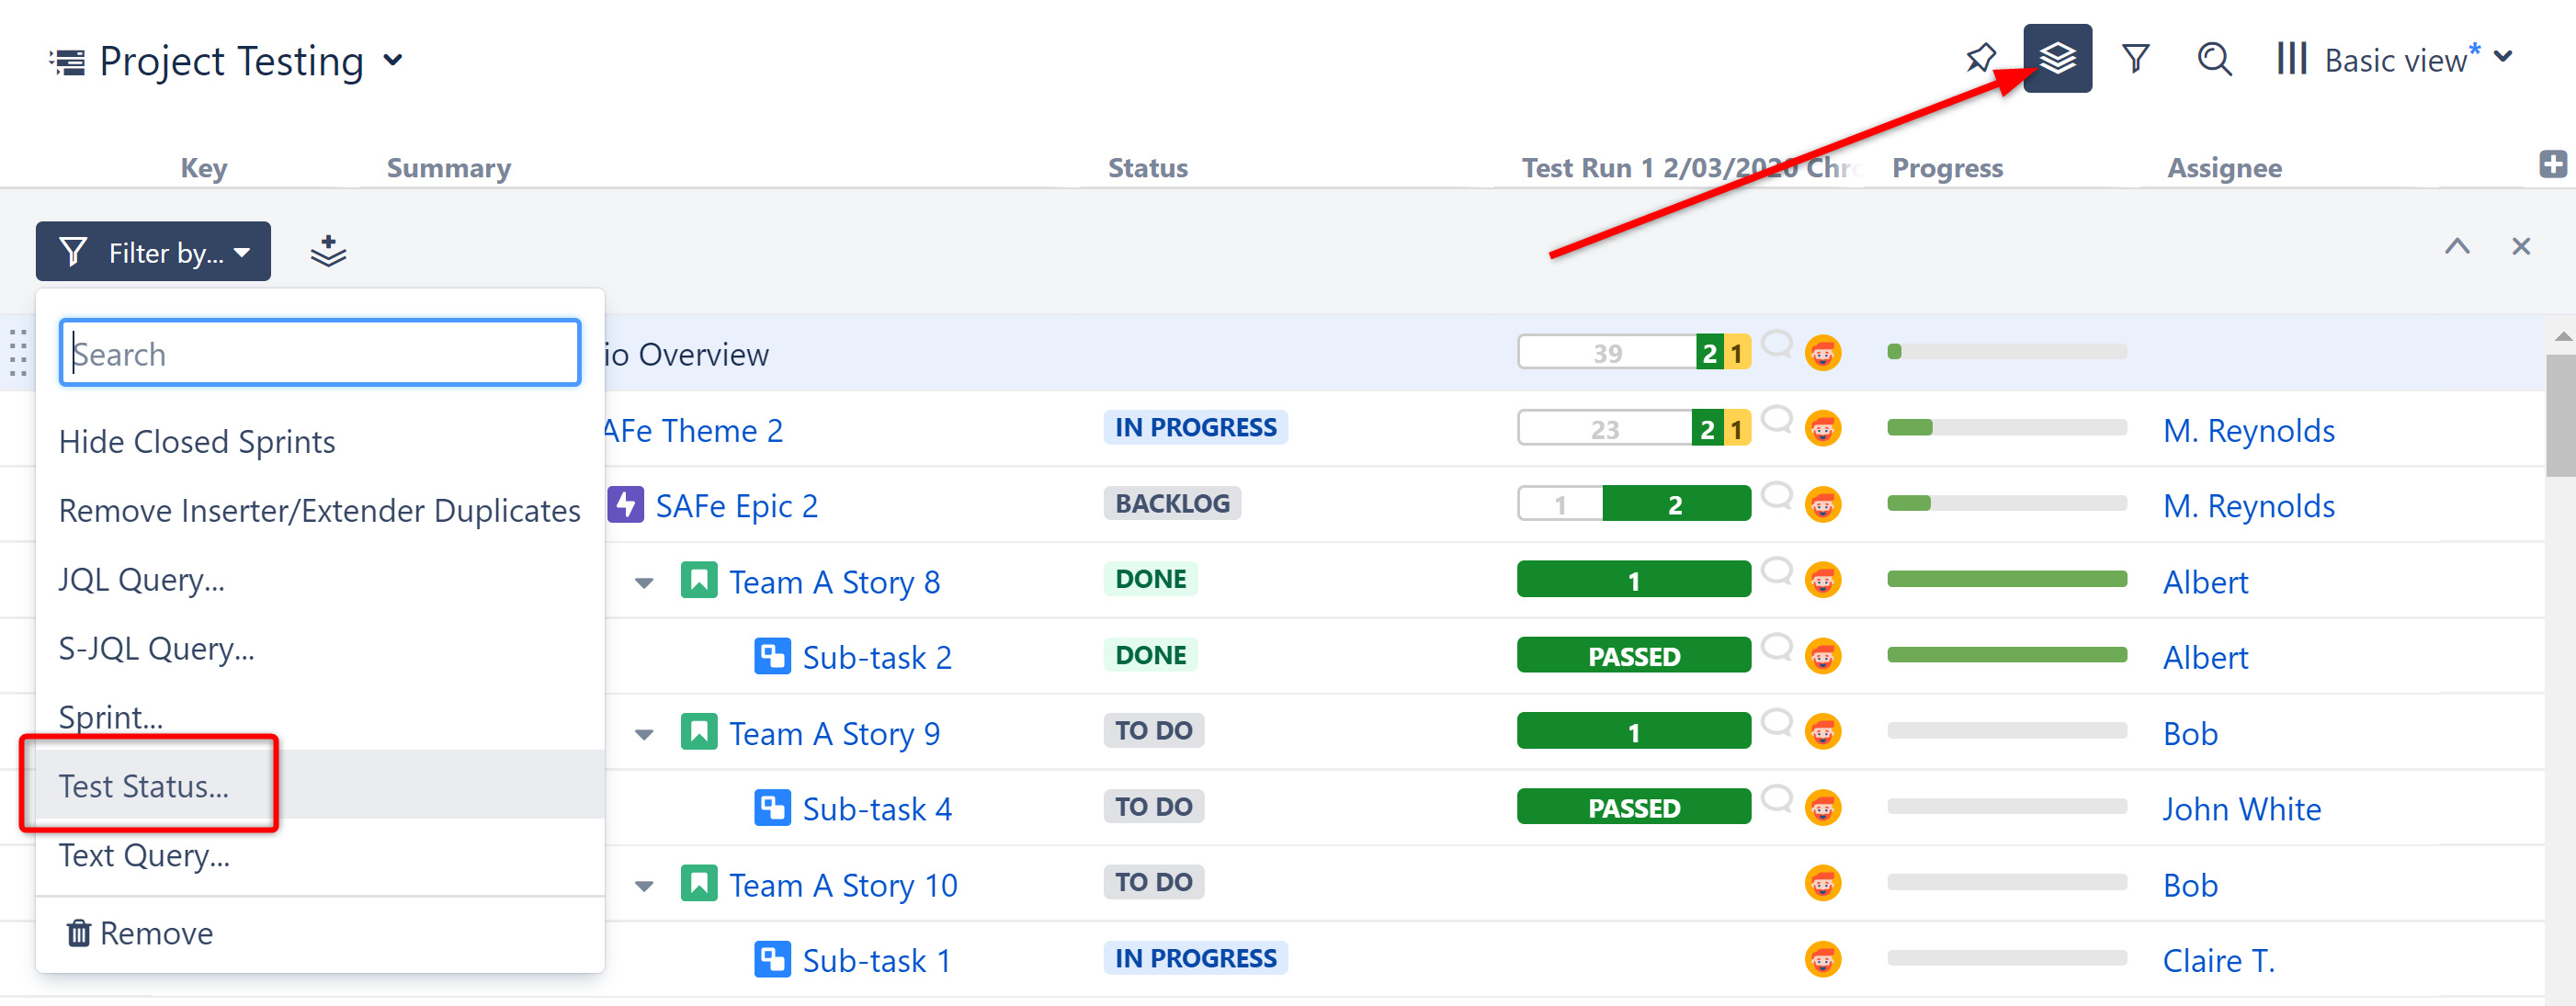Open the Transformations layers icon in the toolbar

tap(2056, 59)
